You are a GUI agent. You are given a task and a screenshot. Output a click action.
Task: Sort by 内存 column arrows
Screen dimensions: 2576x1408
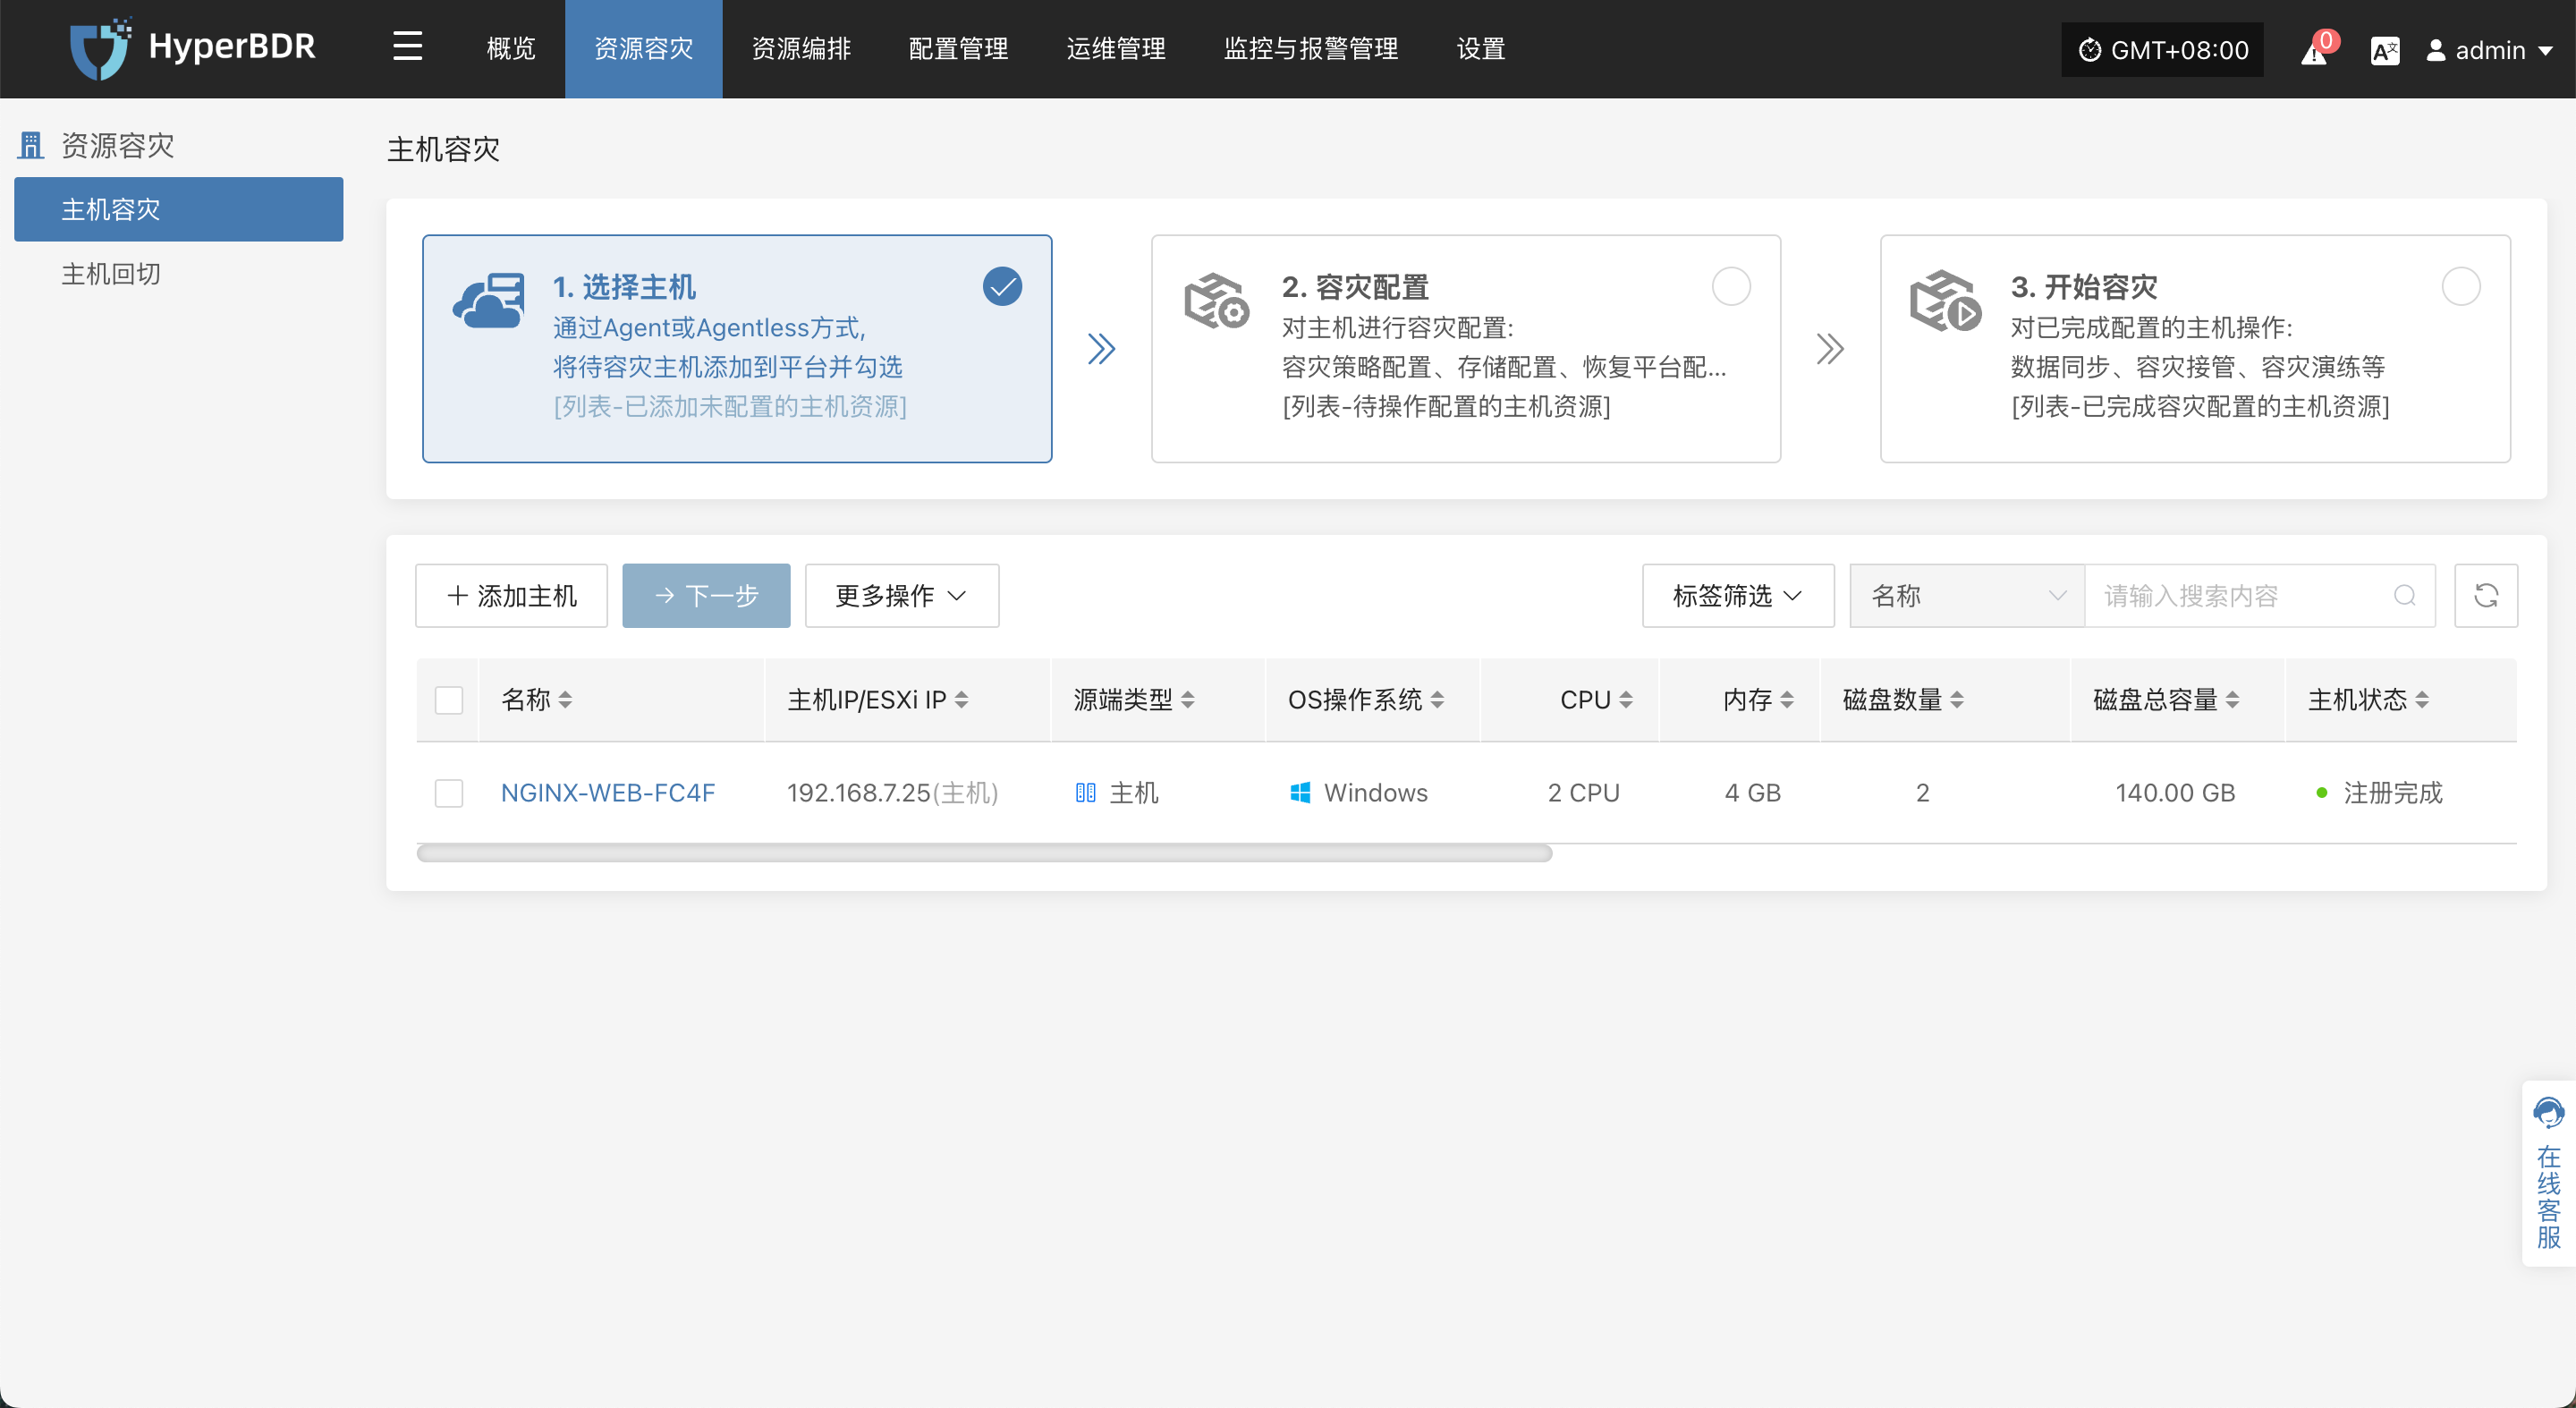coord(1786,700)
